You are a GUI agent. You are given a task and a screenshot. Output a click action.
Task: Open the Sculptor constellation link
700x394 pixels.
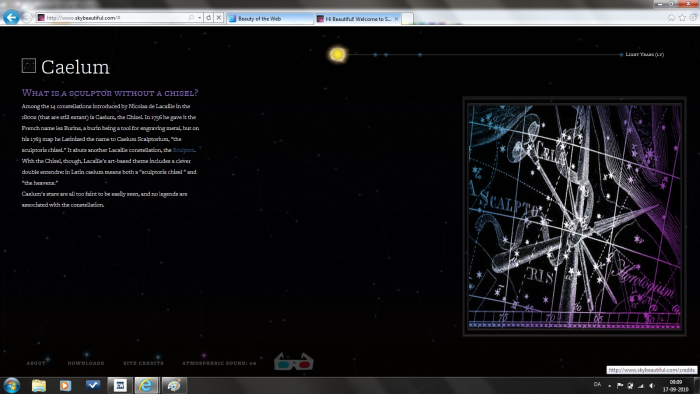[183, 150]
